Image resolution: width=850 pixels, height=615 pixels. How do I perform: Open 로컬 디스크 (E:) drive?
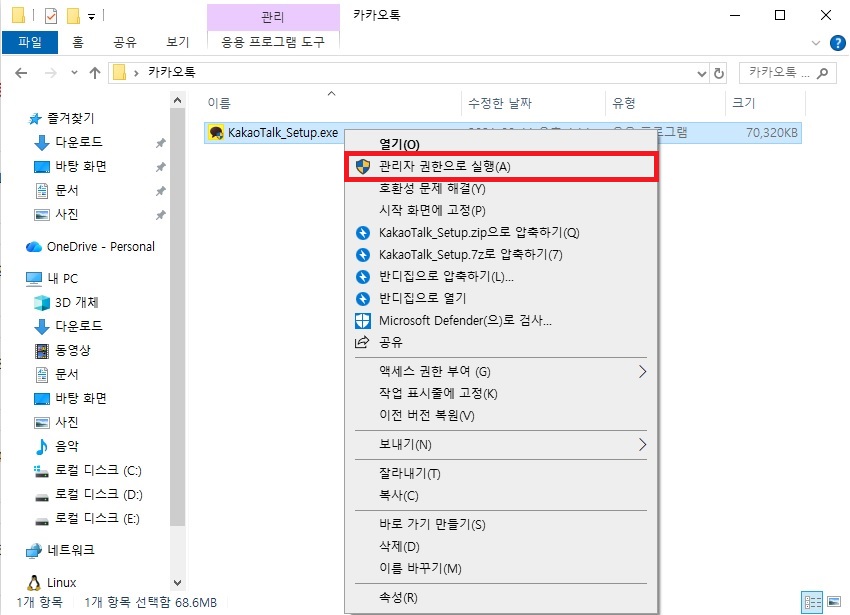point(87,519)
